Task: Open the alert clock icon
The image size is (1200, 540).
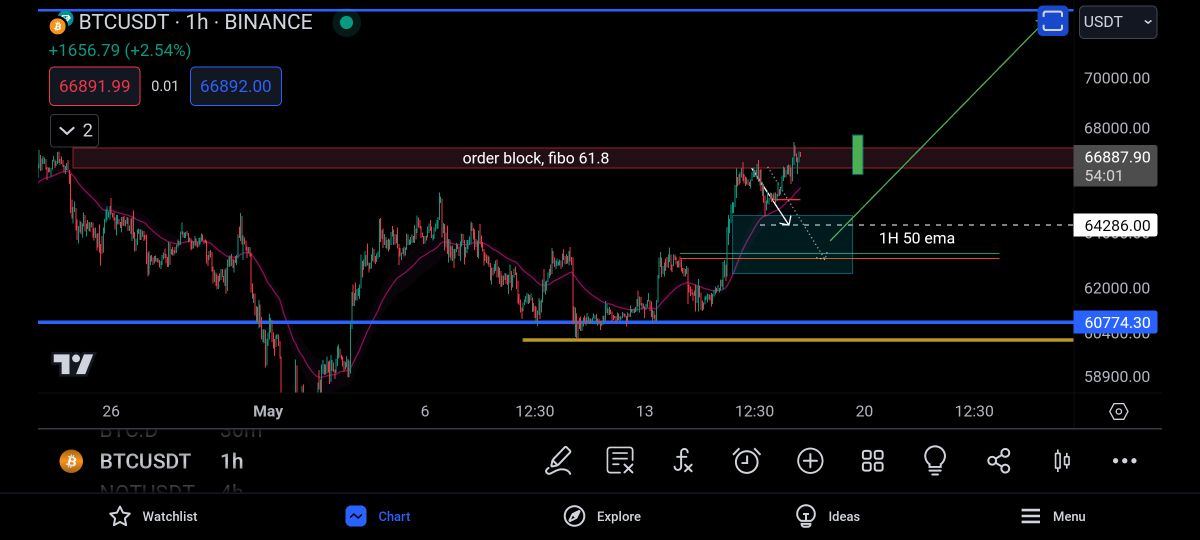Action: [747, 461]
